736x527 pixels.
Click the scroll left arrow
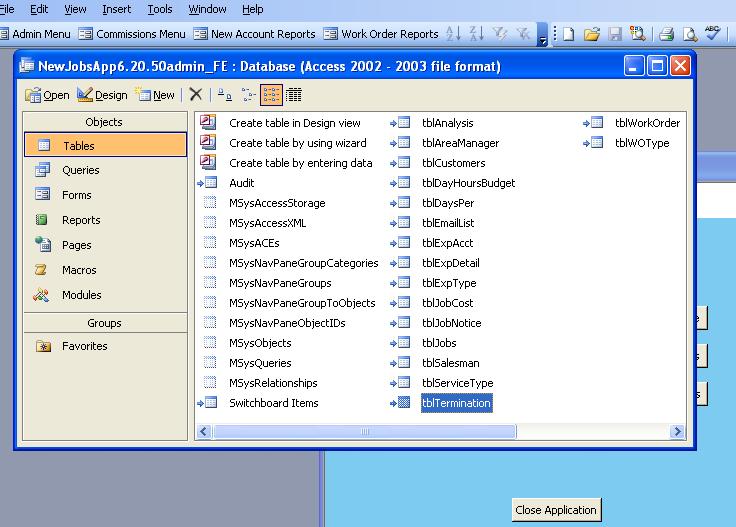[203, 431]
